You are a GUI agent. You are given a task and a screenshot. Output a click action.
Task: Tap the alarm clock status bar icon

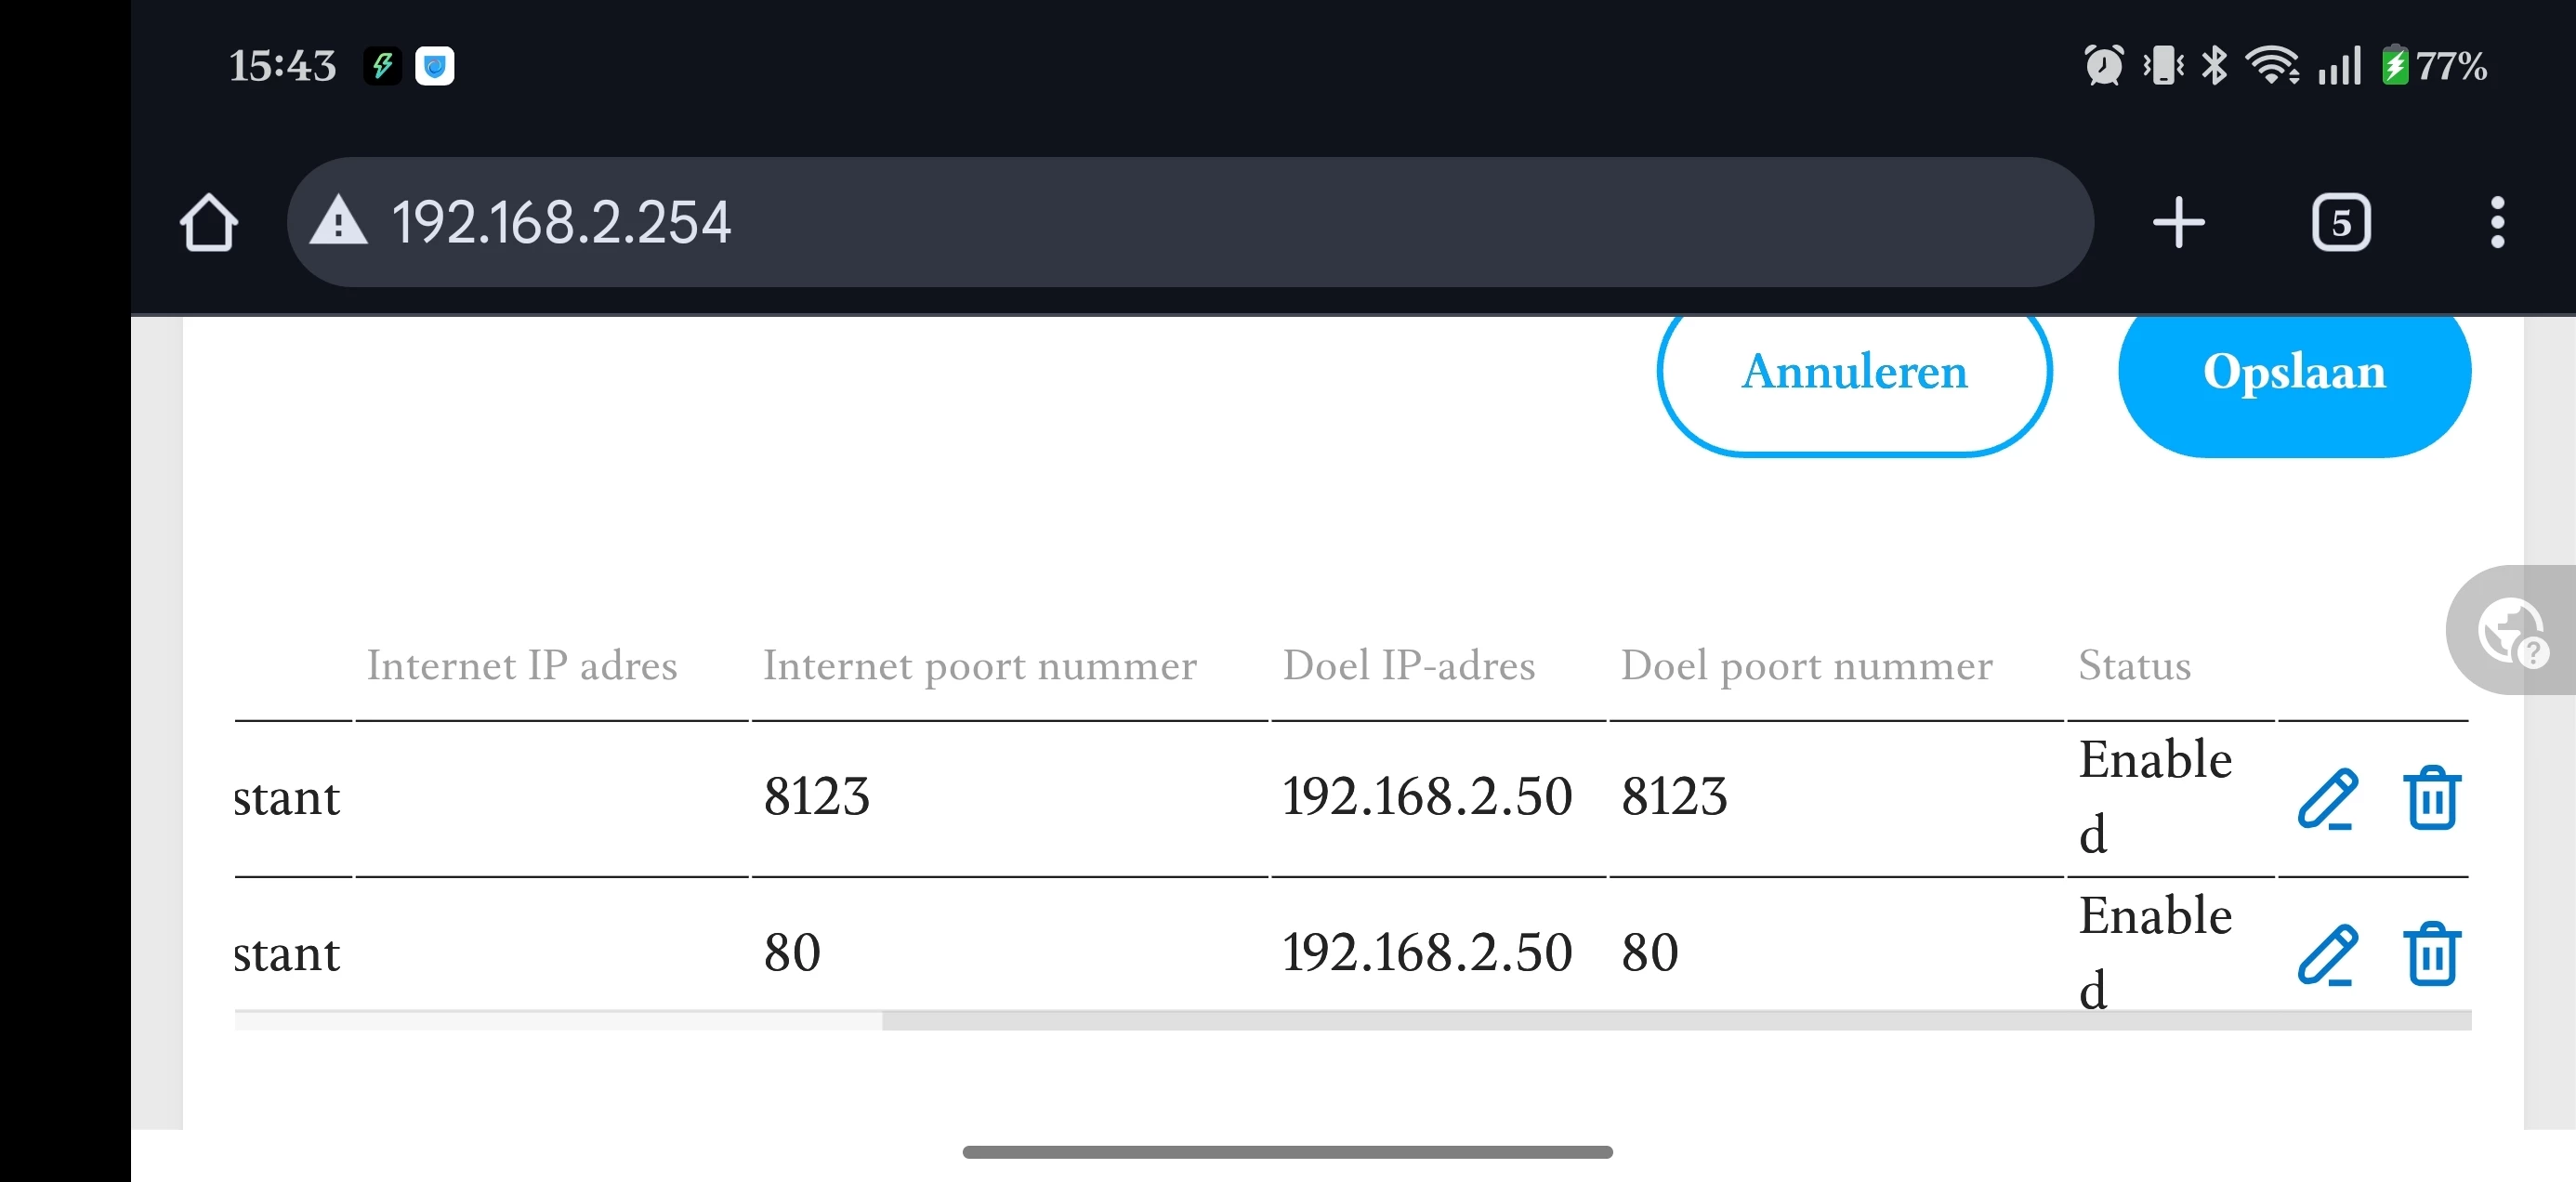click(2103, 66)
